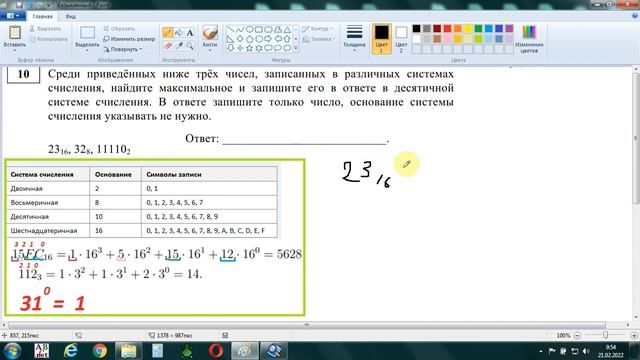Image resolution: width=640 pixels, height=360 pixels.
Task: Open Paint help icon
Action: click(x=635, y=16)
